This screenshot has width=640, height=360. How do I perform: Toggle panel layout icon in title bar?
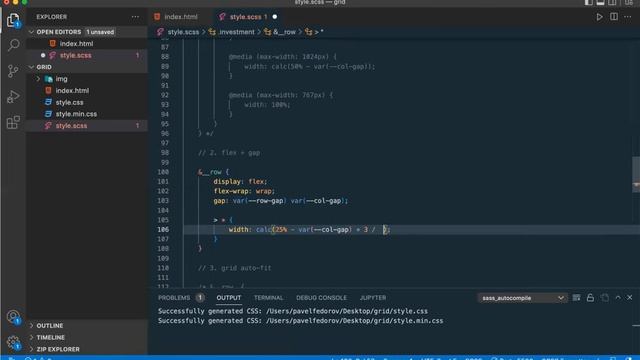(x=600, y=2)
